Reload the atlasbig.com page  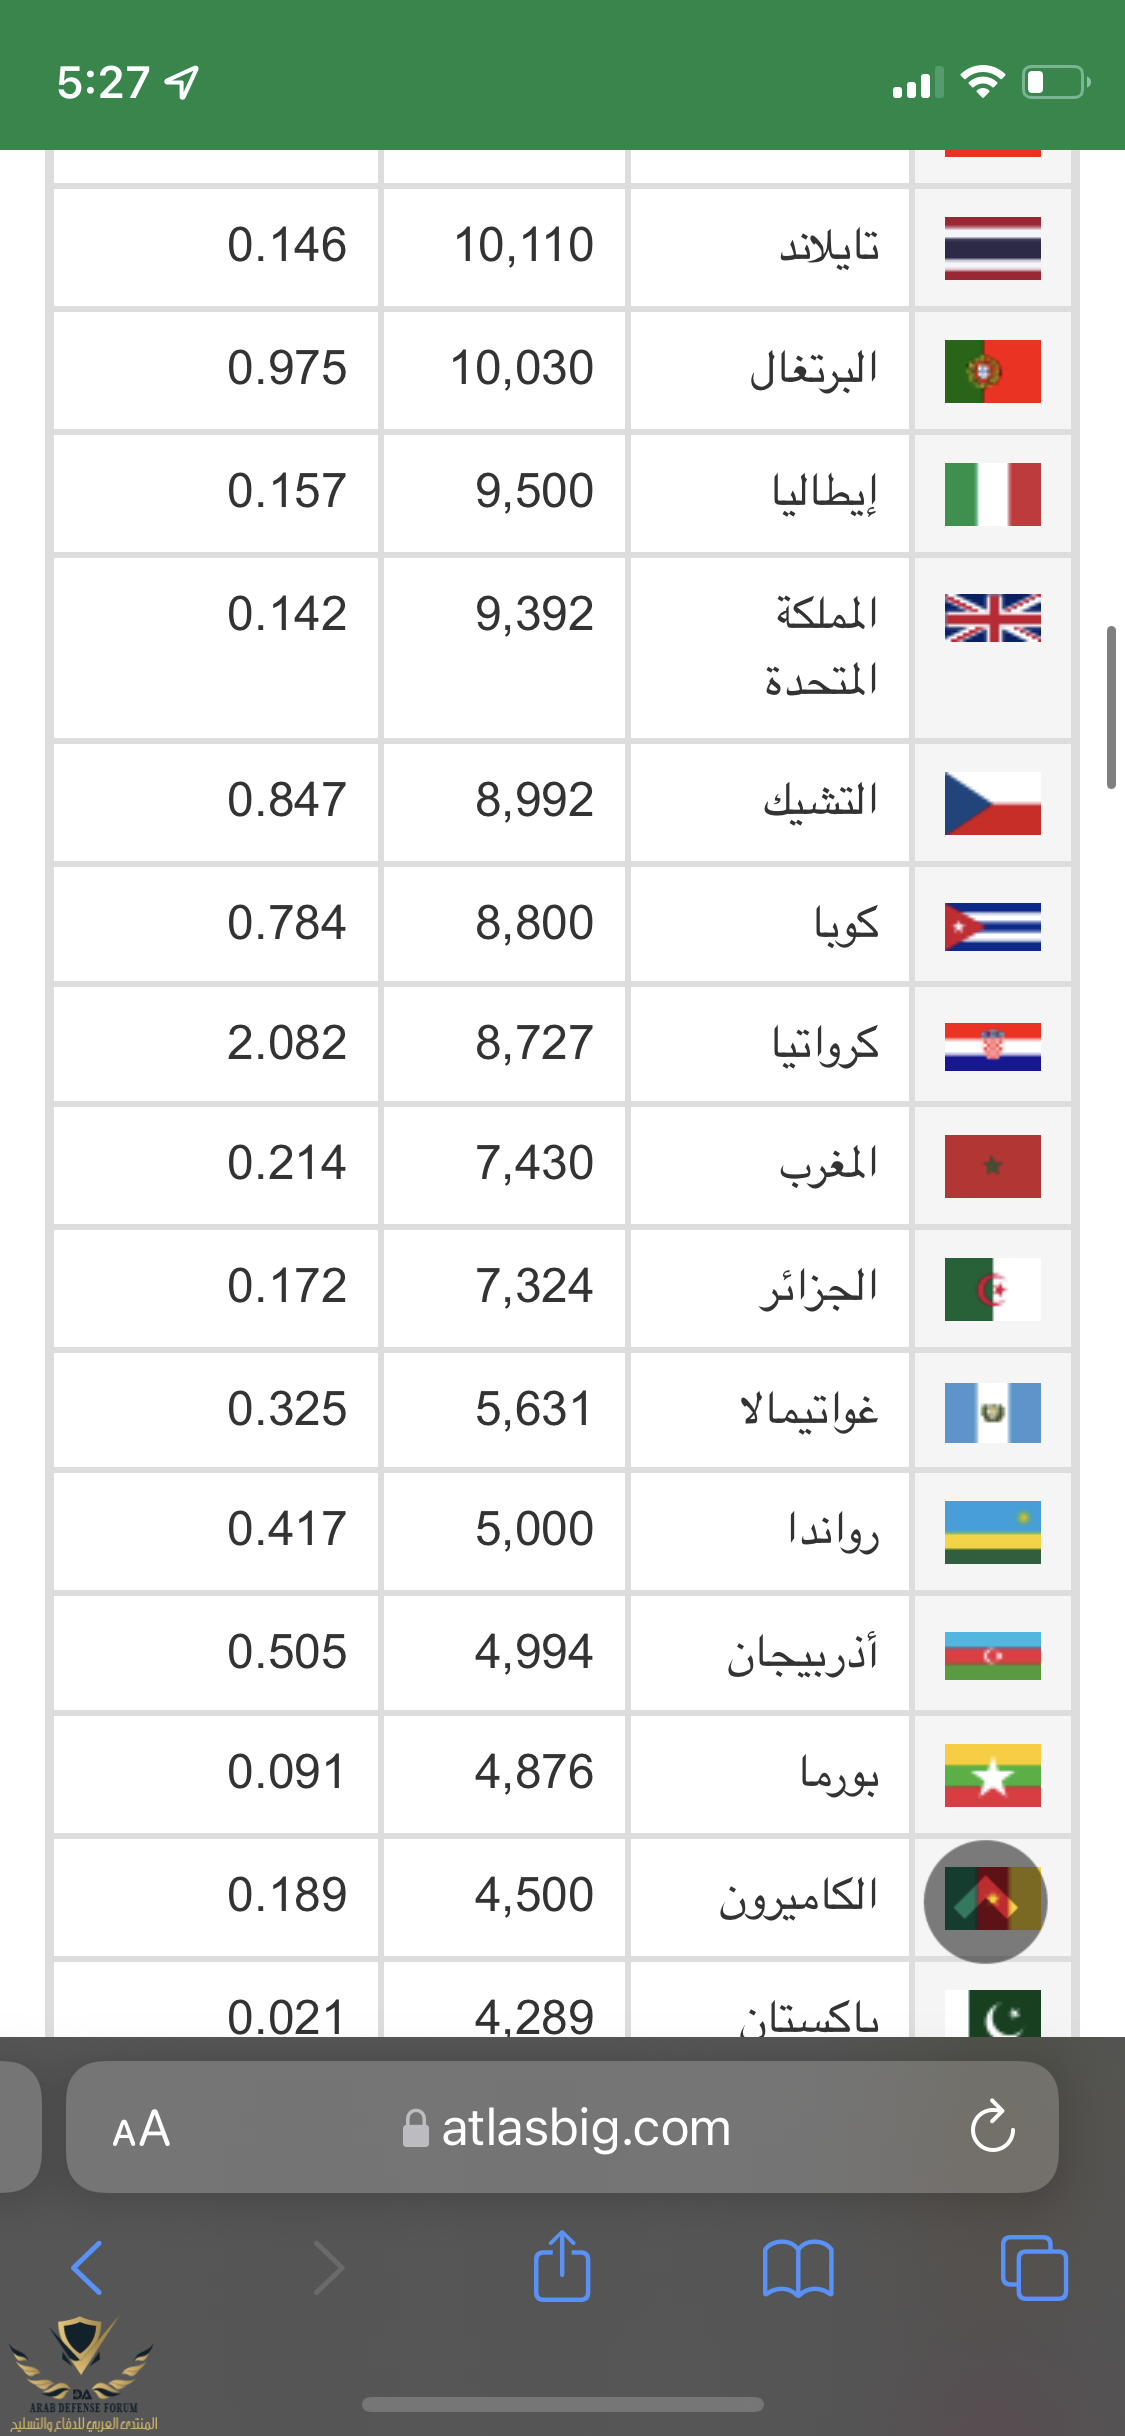pos(992,2127)
